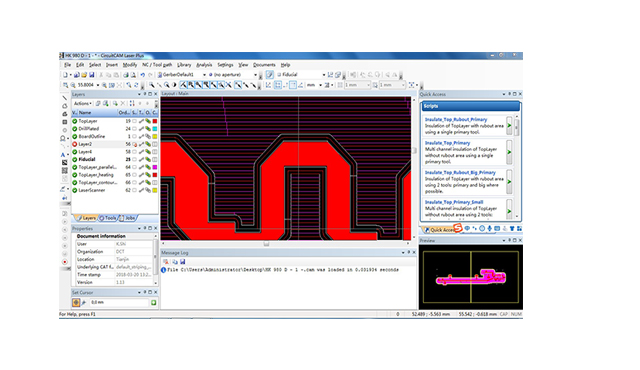Open the Insulate_Top_Rubout_Big_Primary script link
This screenshot has height=370, width=640.
(460, 173)
